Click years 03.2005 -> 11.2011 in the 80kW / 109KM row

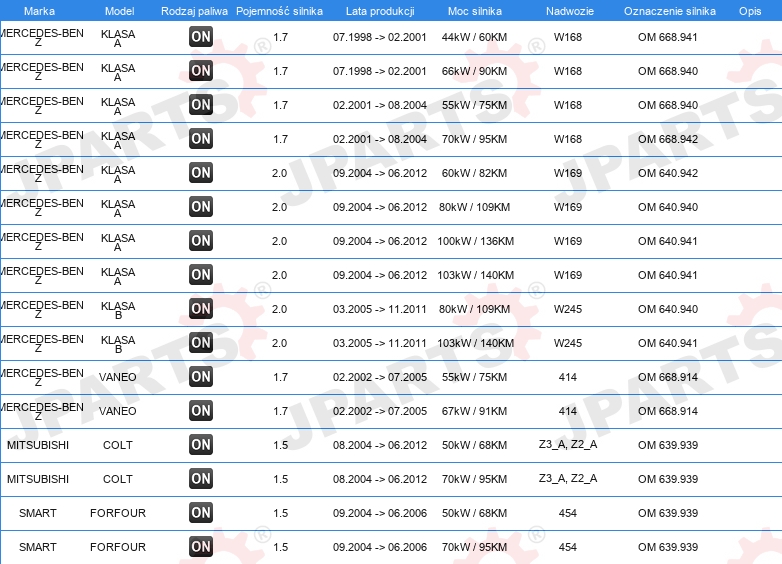point(380,309)
